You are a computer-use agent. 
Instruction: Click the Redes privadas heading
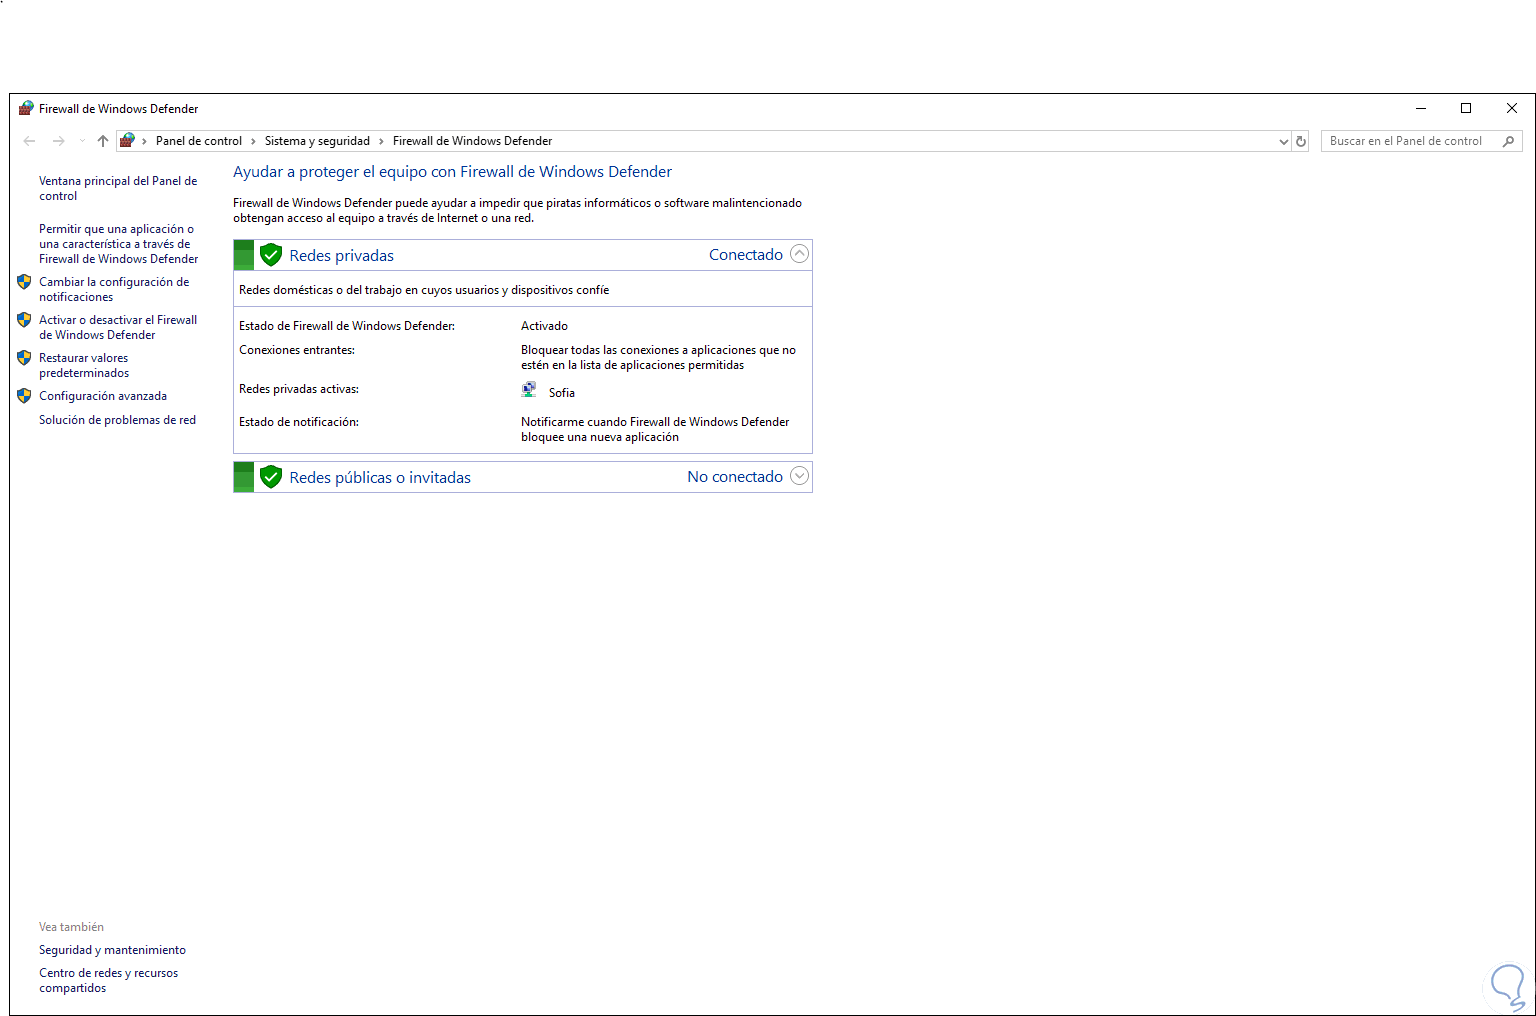342,256
